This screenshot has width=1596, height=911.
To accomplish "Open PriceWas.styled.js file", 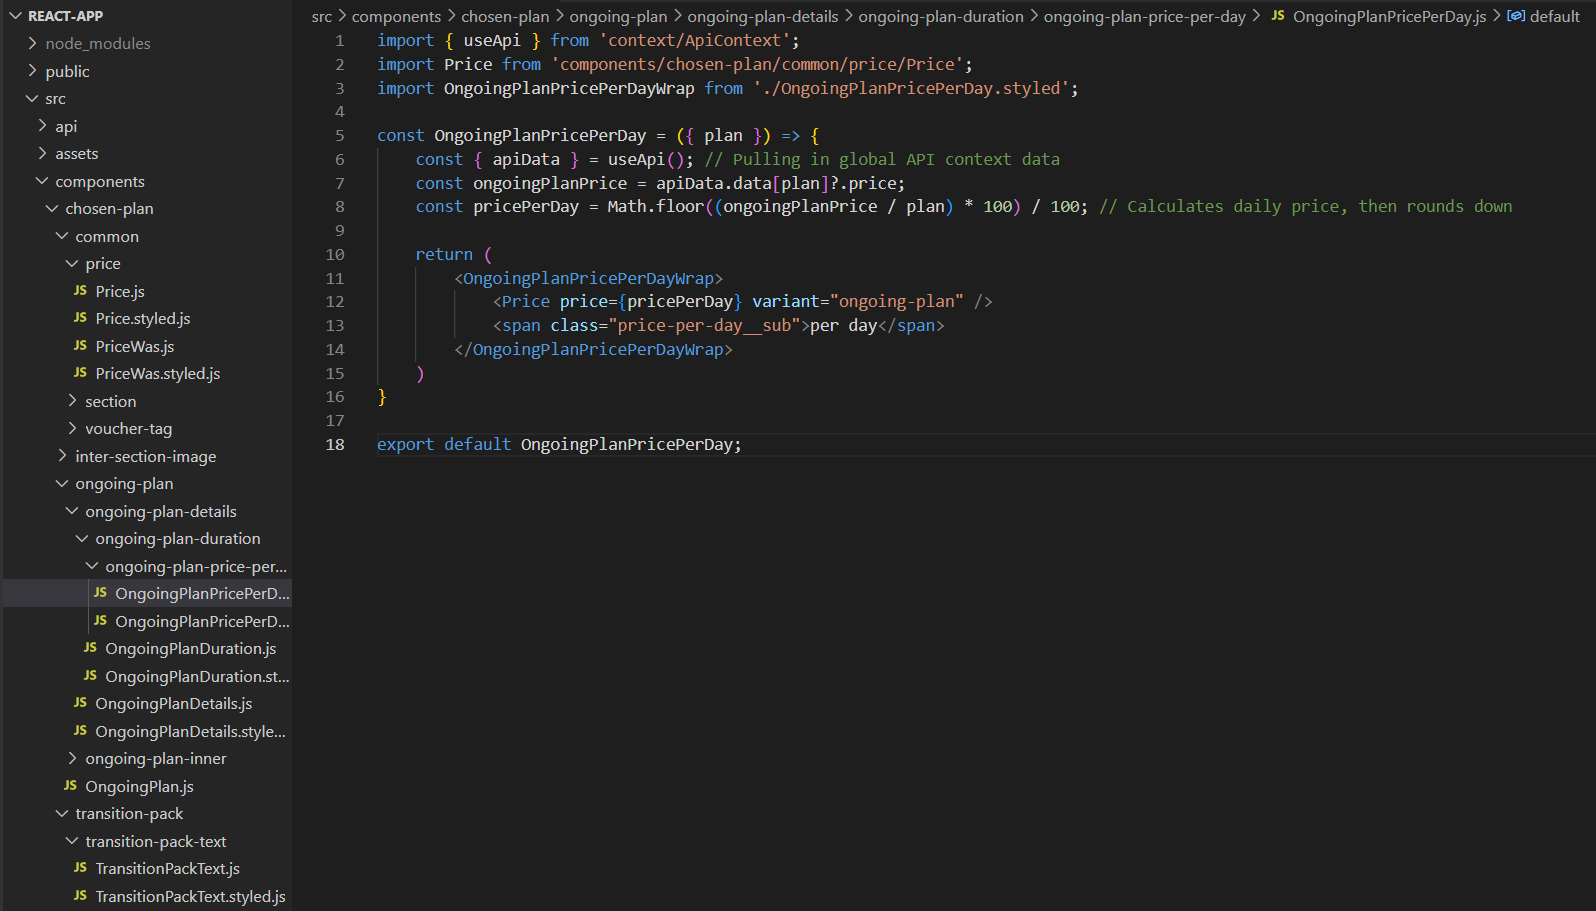I will tap(158, 373).
